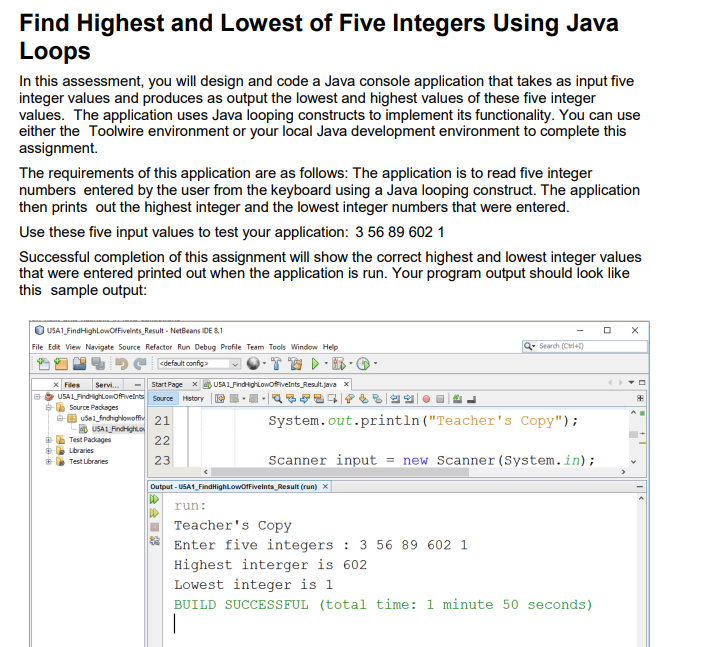702x647 pixels.
Task: Open the Refactor menu
Action: 158,347
